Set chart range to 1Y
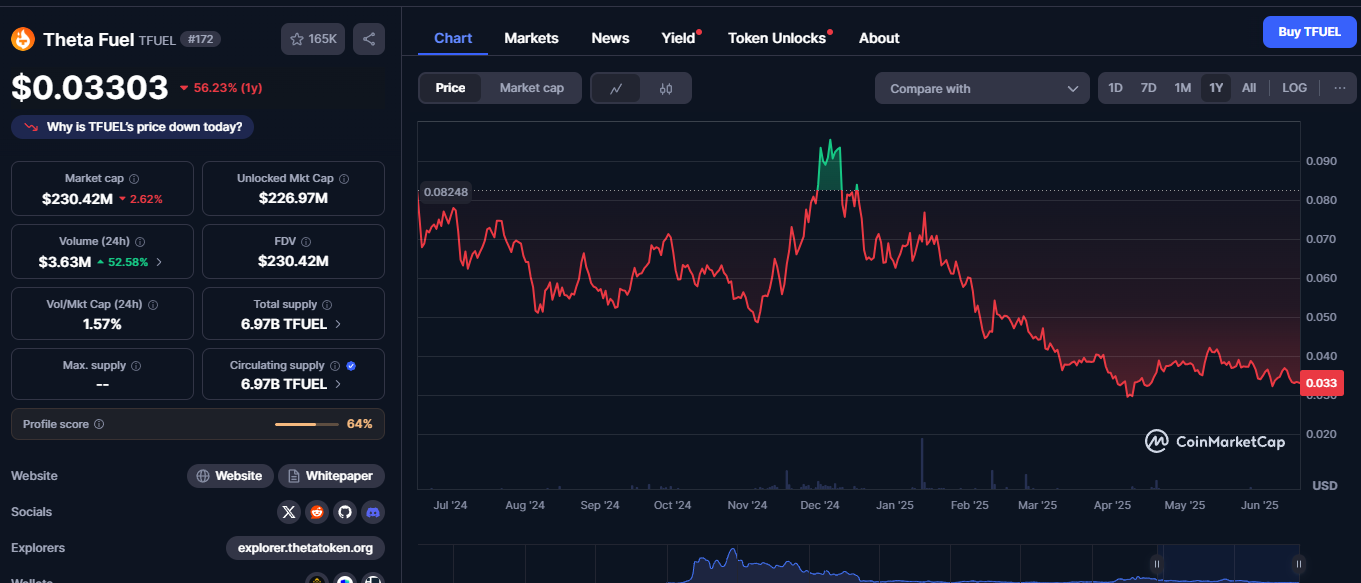The height and width of the screenshot is (583, 1361). [x=1216, y=88]
